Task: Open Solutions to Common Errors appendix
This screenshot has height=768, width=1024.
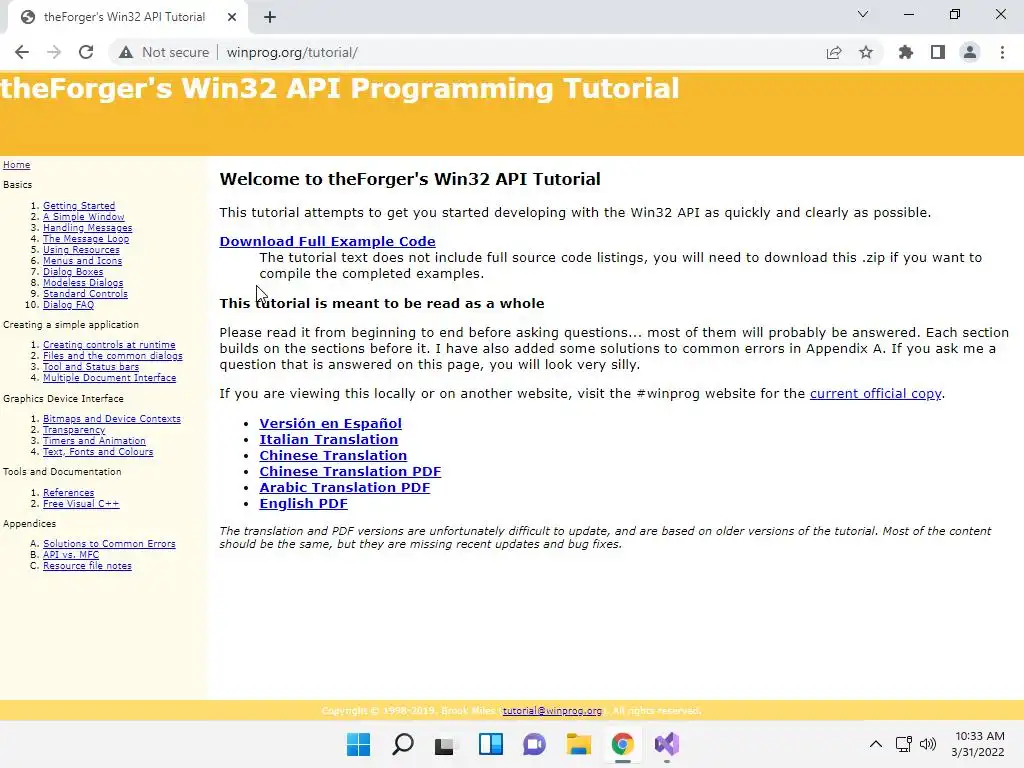Action: [109, 543]
